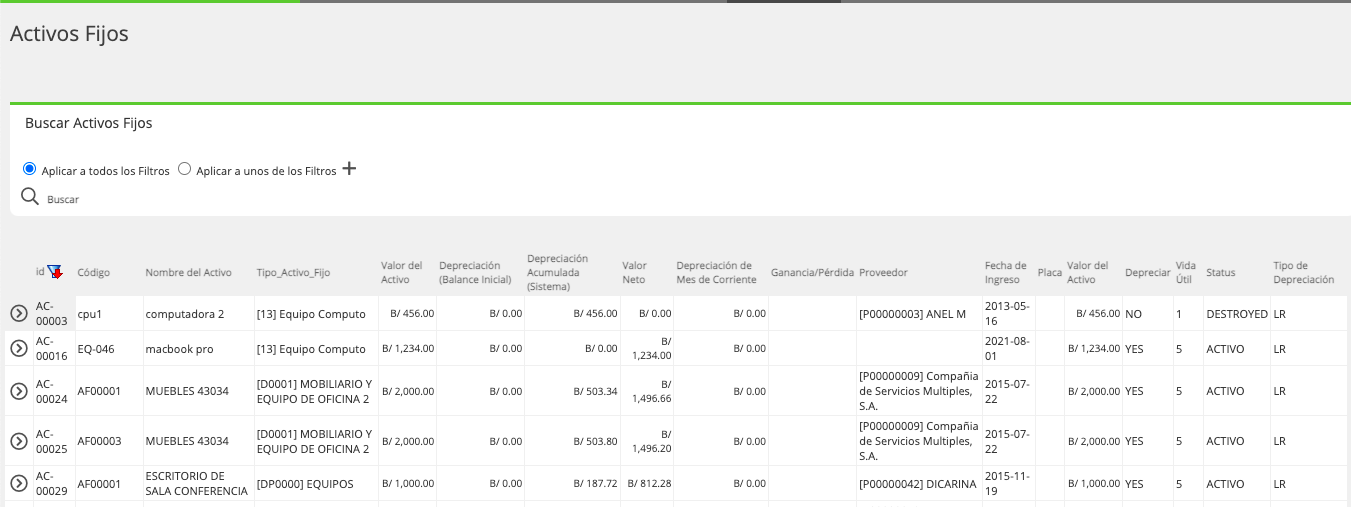Click the id cell AC-00029
The height and width of the screenshot is (507, 1351).
pyautogui.click(x=52, y=483)
